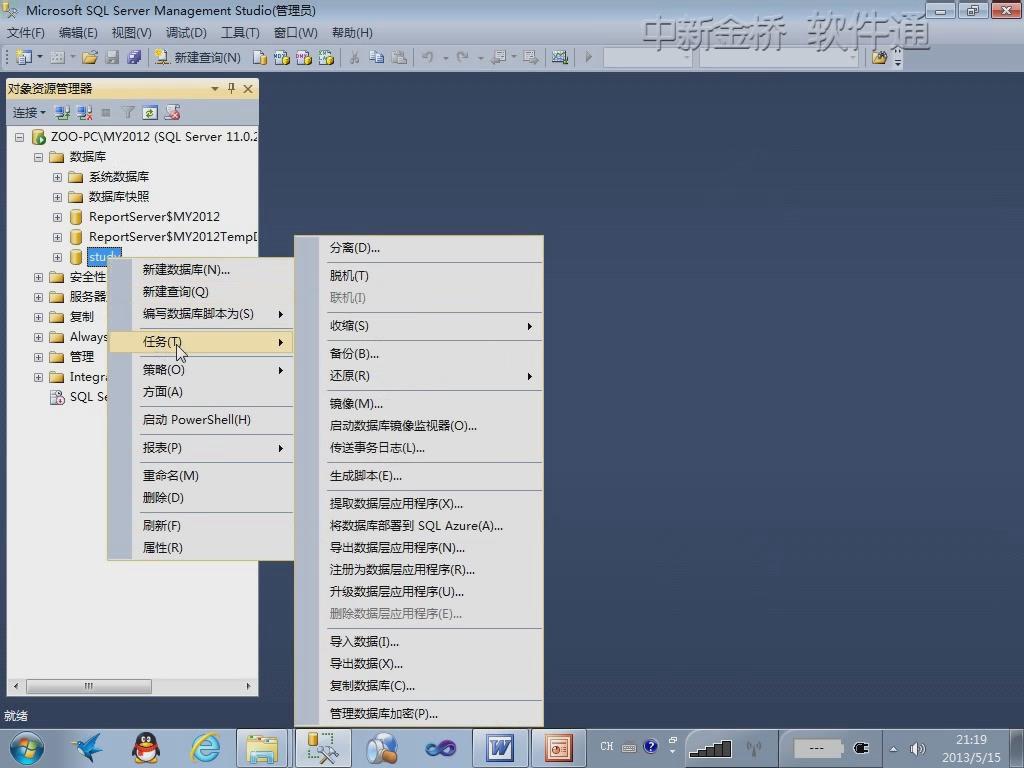Open the 文件(F) menu
The height and width of the screenshot is (768, 1024).
tap(25, 33)
